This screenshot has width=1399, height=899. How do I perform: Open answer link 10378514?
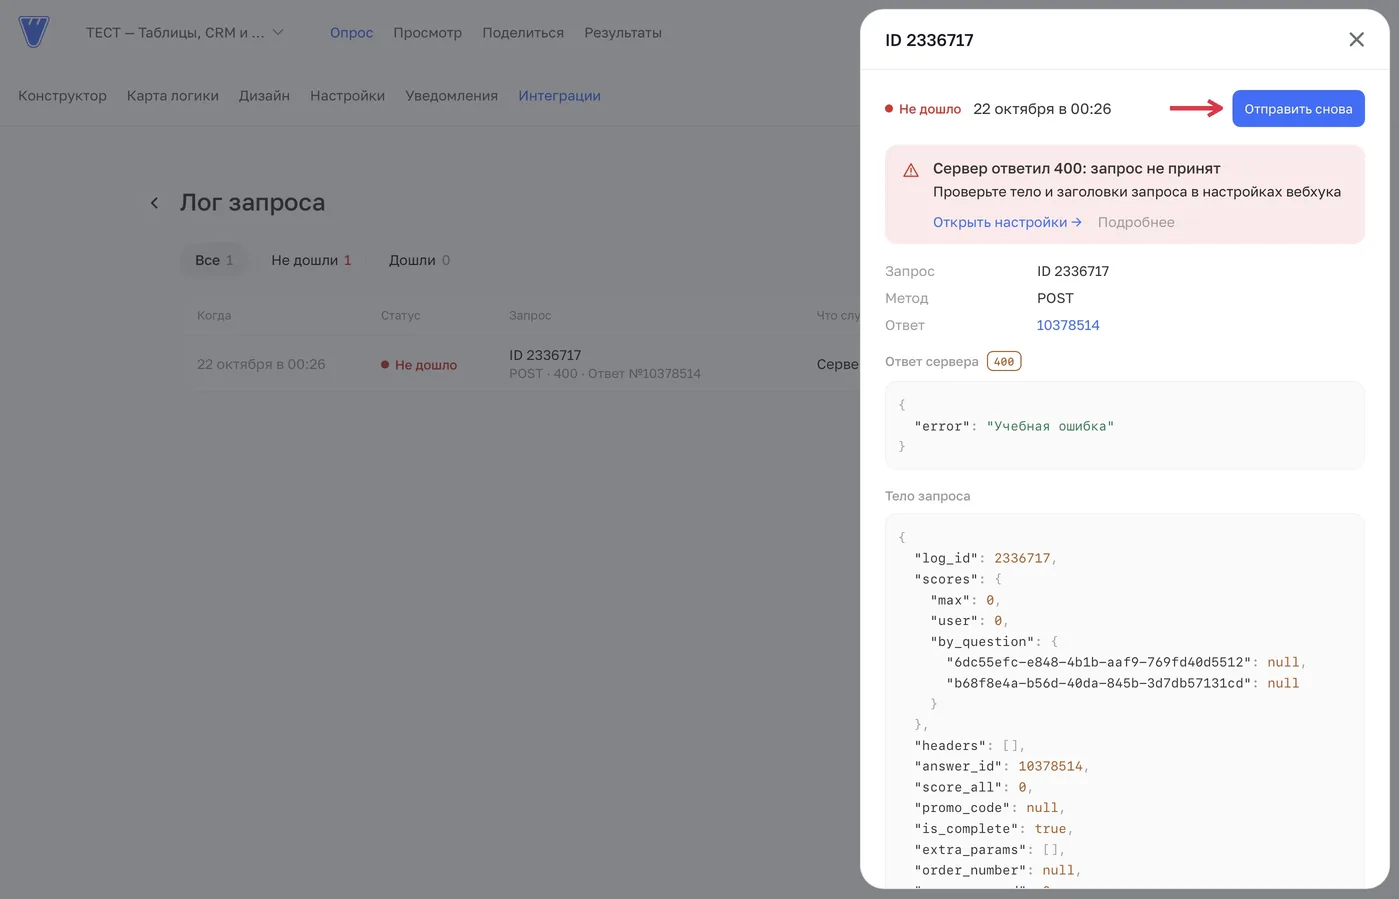1068,325
